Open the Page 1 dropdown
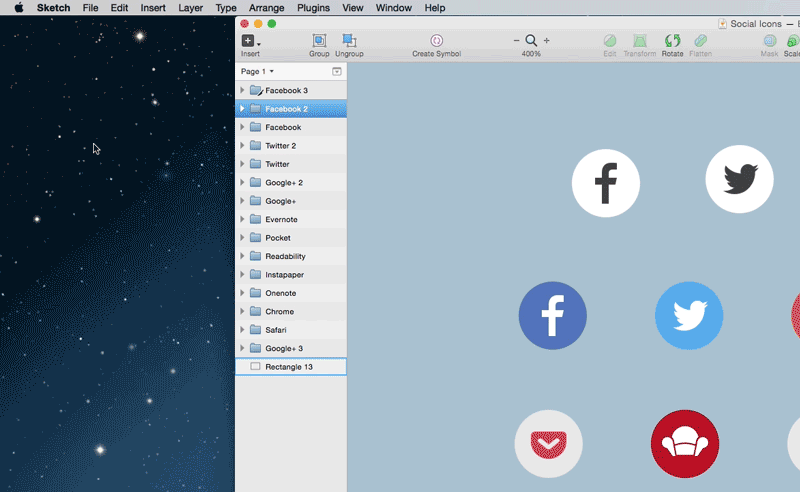 coord(257,71)
